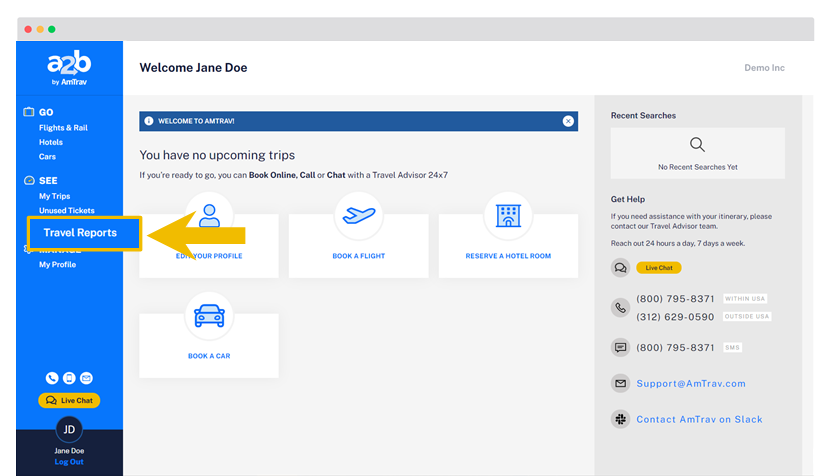Image resolution: width=832 pixels, height=476 pixels.
Task: Click the Log Out link
Action: (x=69, y=462)
